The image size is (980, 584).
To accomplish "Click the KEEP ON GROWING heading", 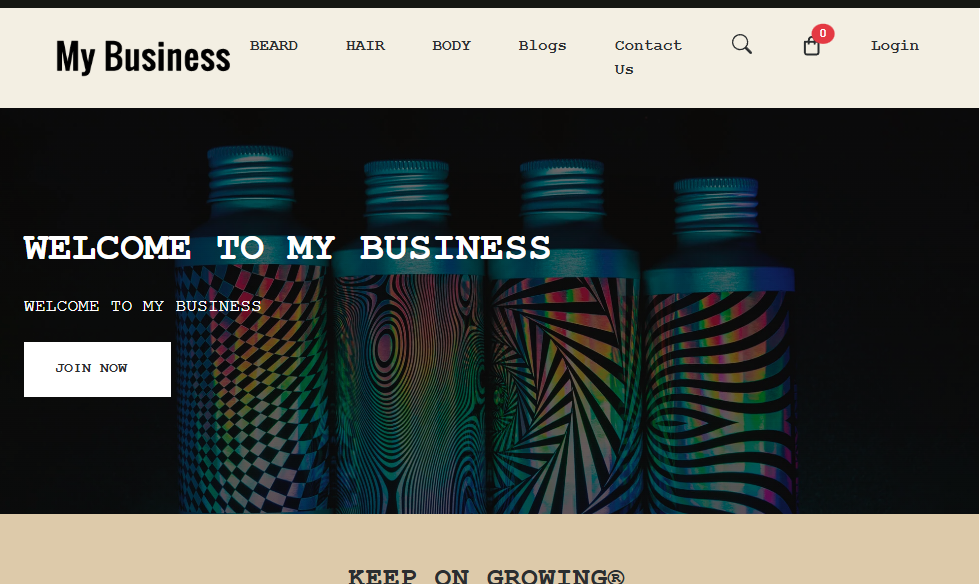I will coord(486,576).
